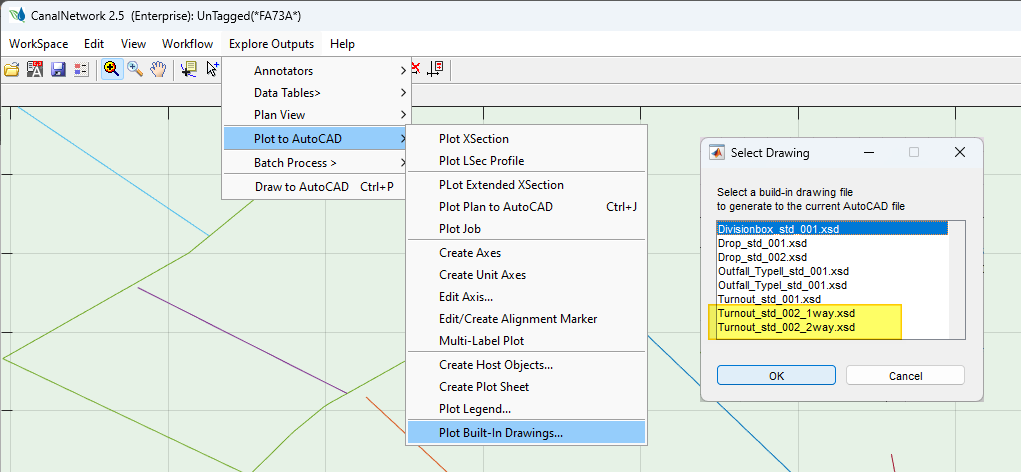Close the Select Drawing dialog

pos(959,152)
